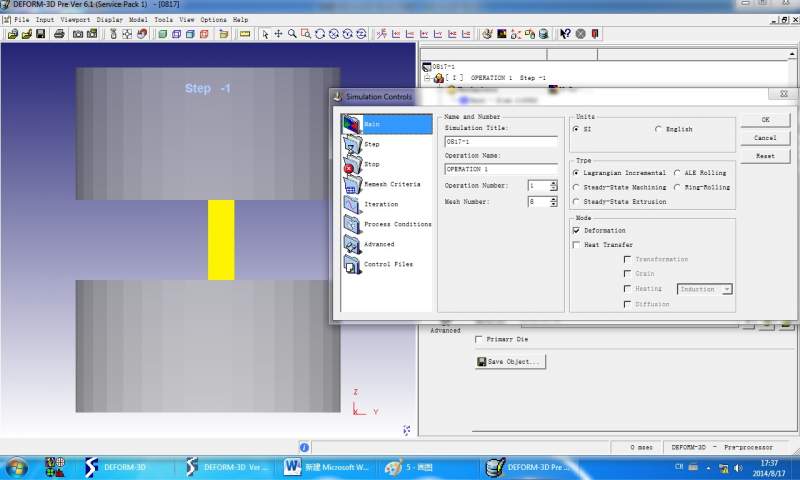Viewport: 800px width, 480px height.
Task: Select the magnifier zoom tool
Action: point(292,34)
